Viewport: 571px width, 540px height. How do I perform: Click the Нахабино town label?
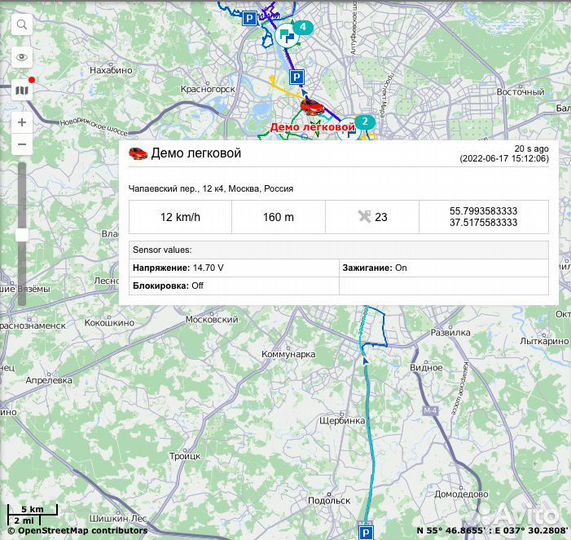coord(111,70)
